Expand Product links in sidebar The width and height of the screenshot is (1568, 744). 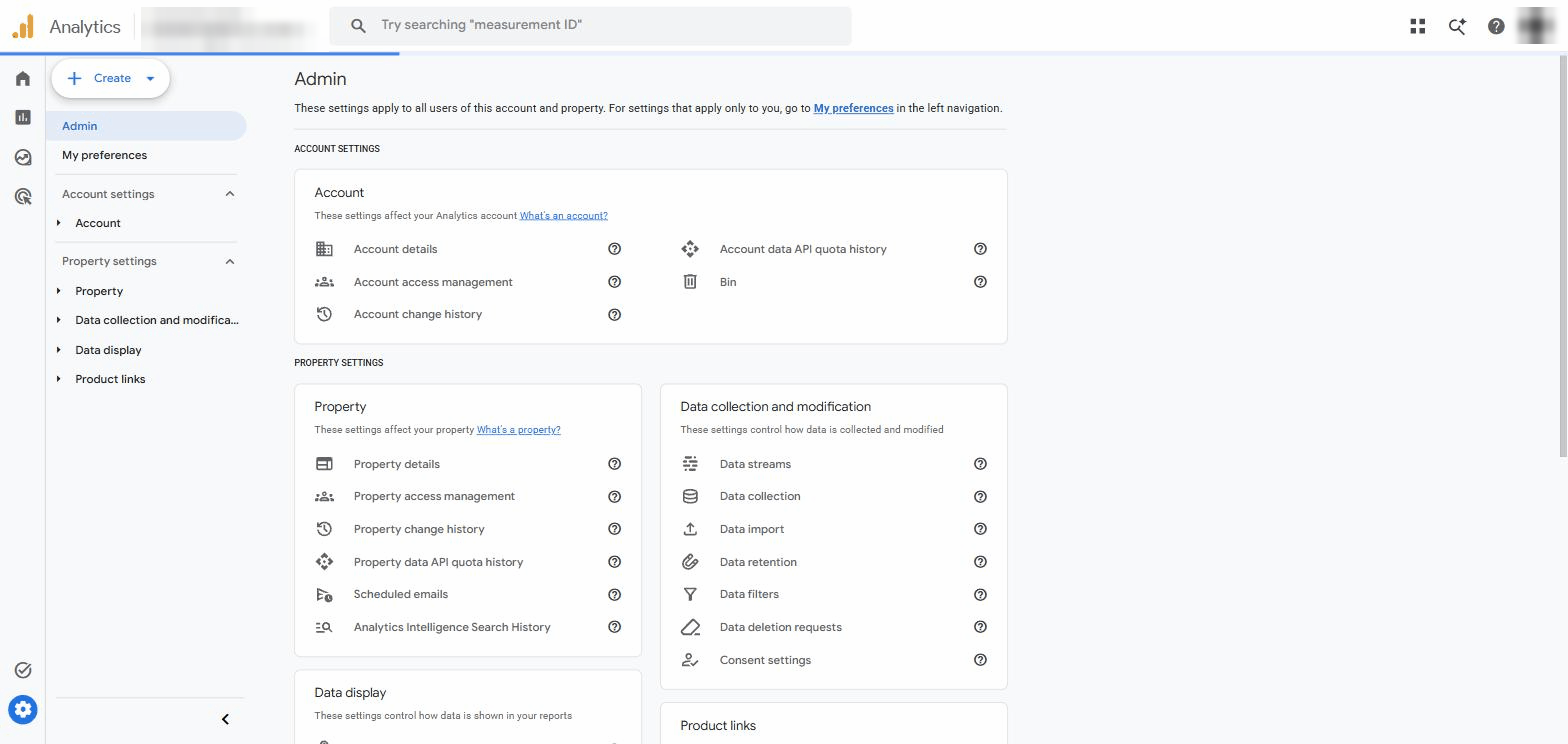[x=59, y=379]
